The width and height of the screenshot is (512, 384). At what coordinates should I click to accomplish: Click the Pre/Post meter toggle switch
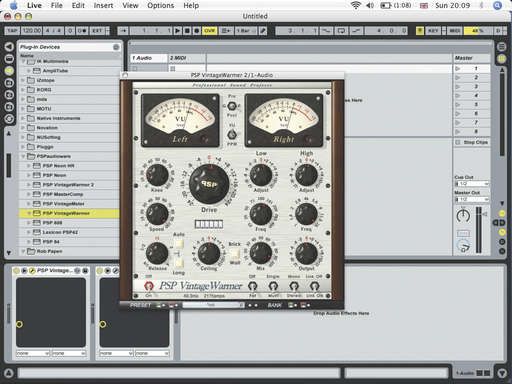tap(232, 106)
